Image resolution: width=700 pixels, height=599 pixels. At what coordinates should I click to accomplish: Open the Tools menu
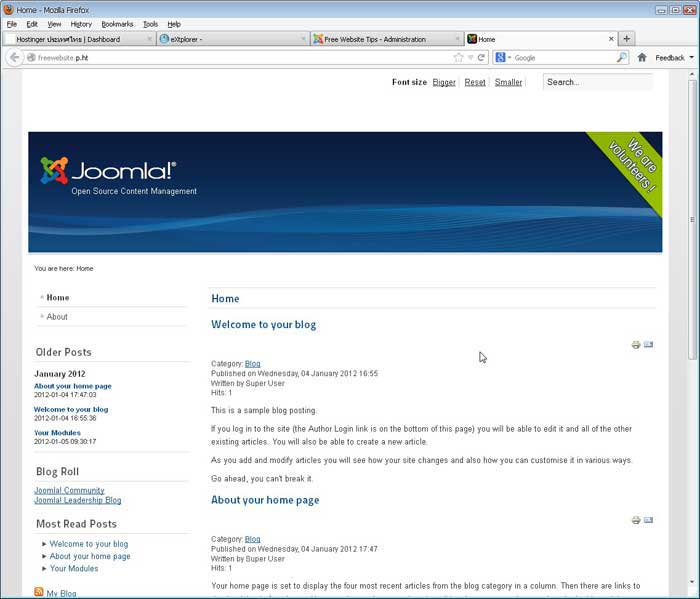click(150, 24)
